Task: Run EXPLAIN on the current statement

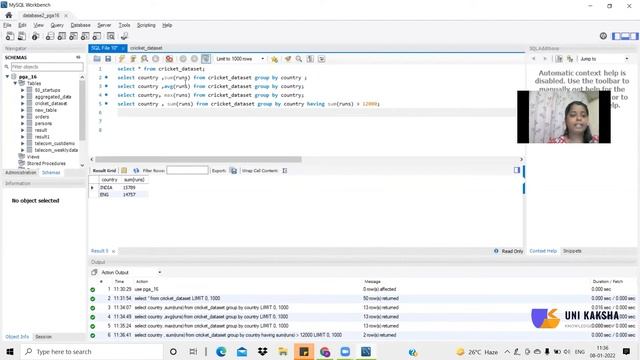Action: tap(144, 59)
